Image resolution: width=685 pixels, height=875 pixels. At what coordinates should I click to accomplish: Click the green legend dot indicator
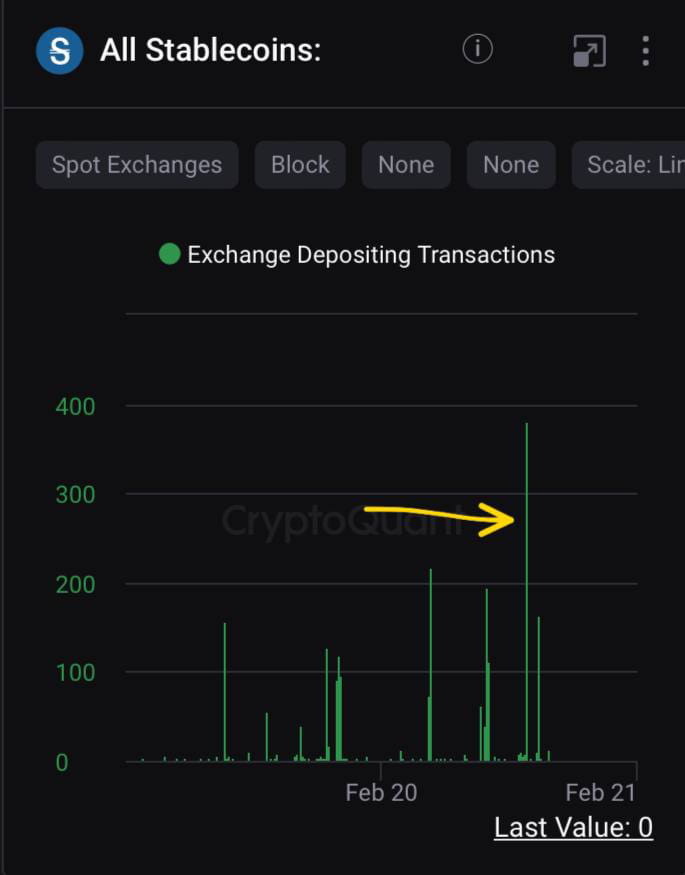coord(168,254)
